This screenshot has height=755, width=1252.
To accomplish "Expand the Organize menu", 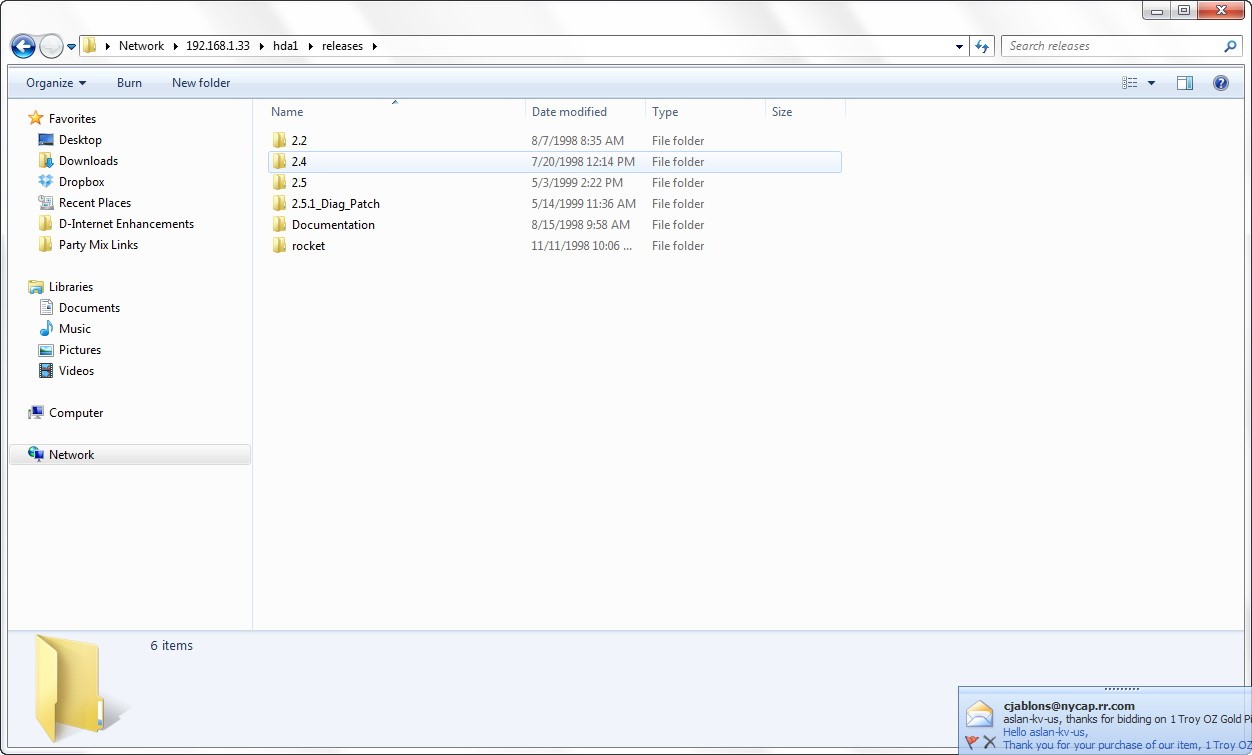I will [x=56, y=83].
